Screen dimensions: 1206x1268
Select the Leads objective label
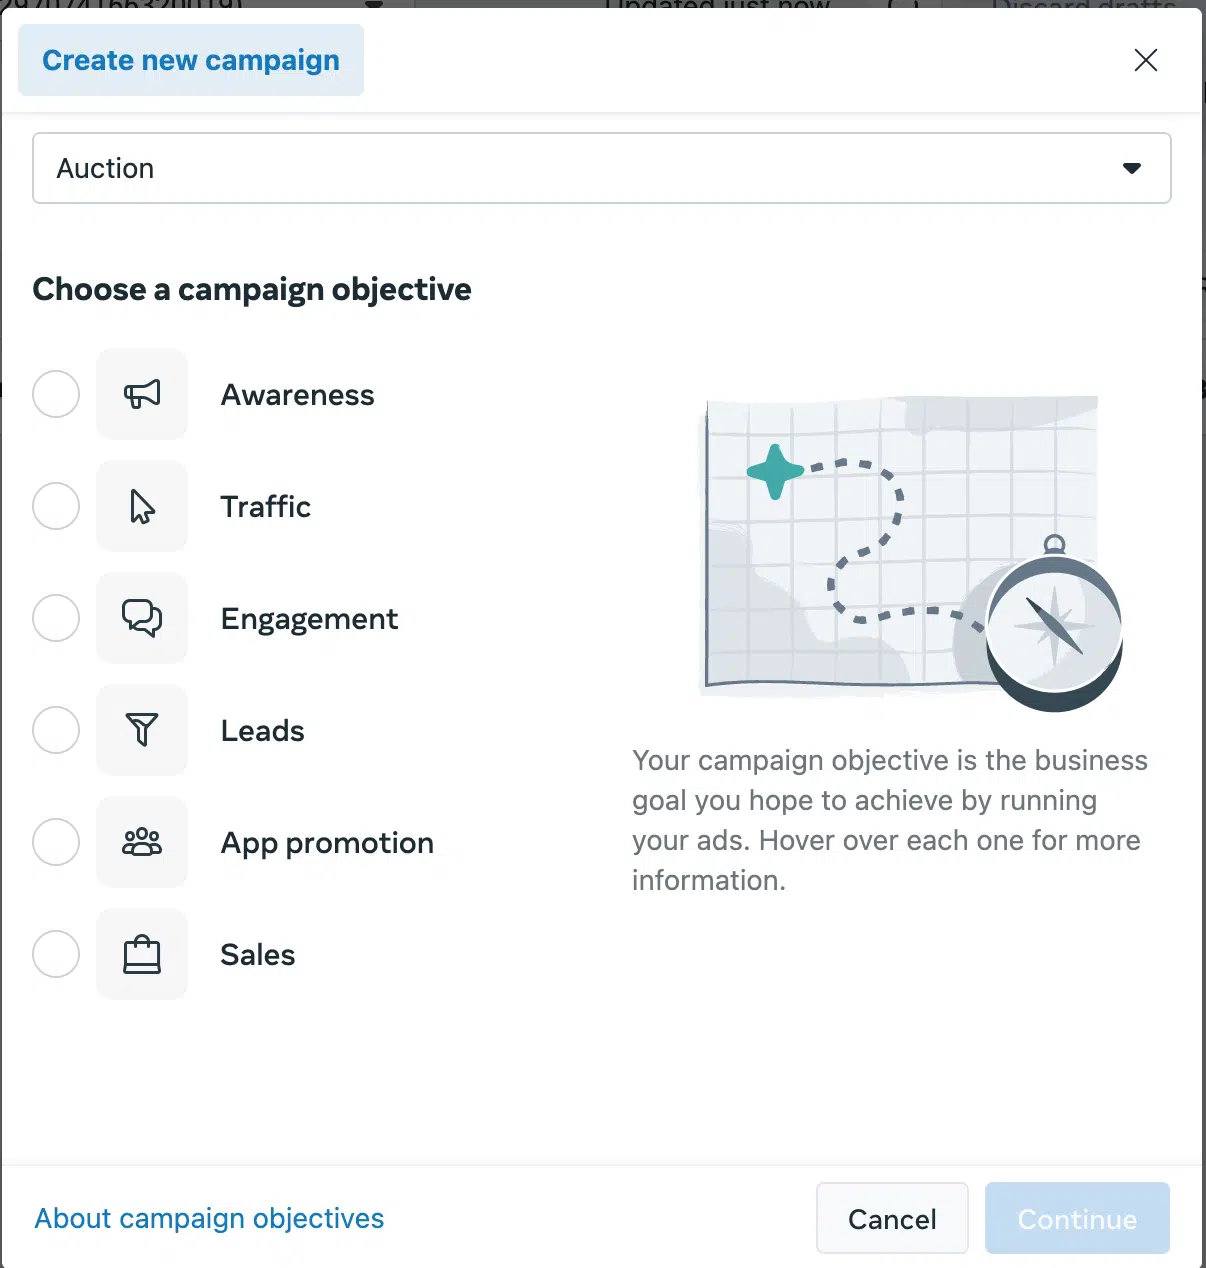tap(262, 730)
